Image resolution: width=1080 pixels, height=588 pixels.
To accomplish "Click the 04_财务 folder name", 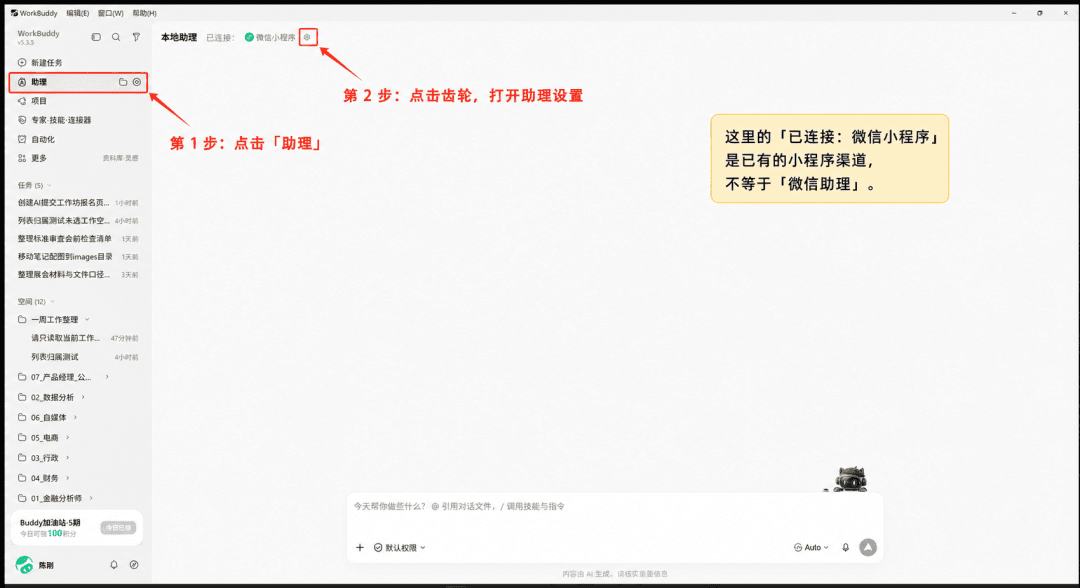I will click(x=45, y=478).
